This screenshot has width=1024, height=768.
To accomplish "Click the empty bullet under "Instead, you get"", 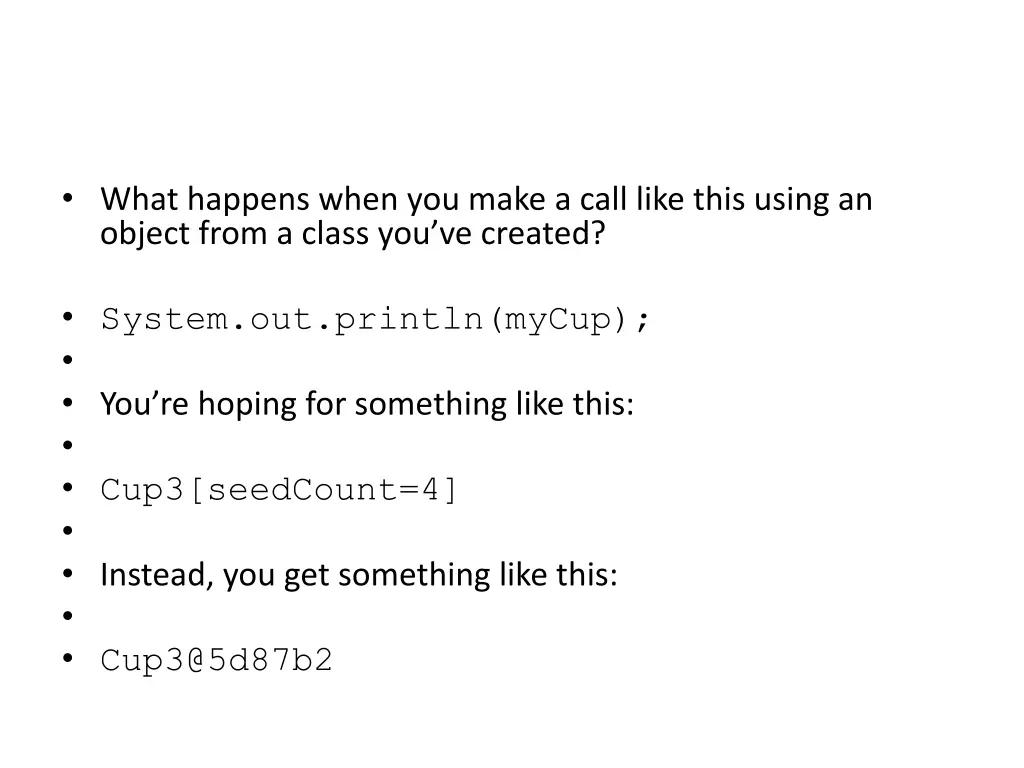I will [x=68, y=615].
